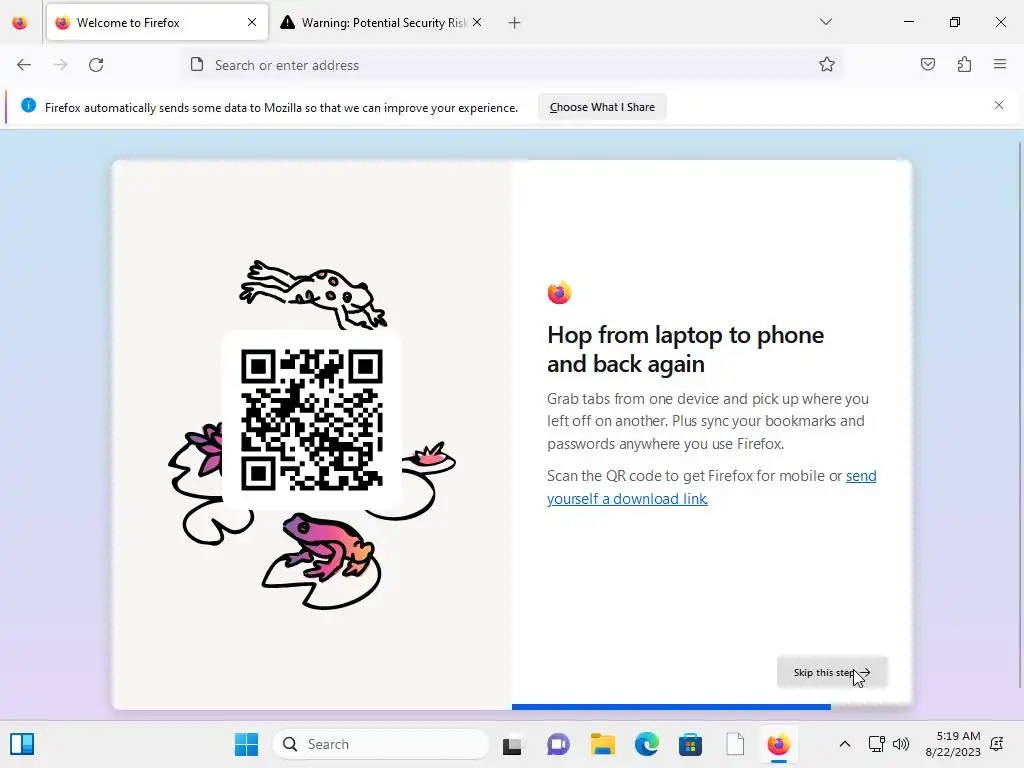Image resolution: width=1024 pixels, height=768 pixels.
Task: Open File Explorer from taskbar
Action: [x=602, y=744]
